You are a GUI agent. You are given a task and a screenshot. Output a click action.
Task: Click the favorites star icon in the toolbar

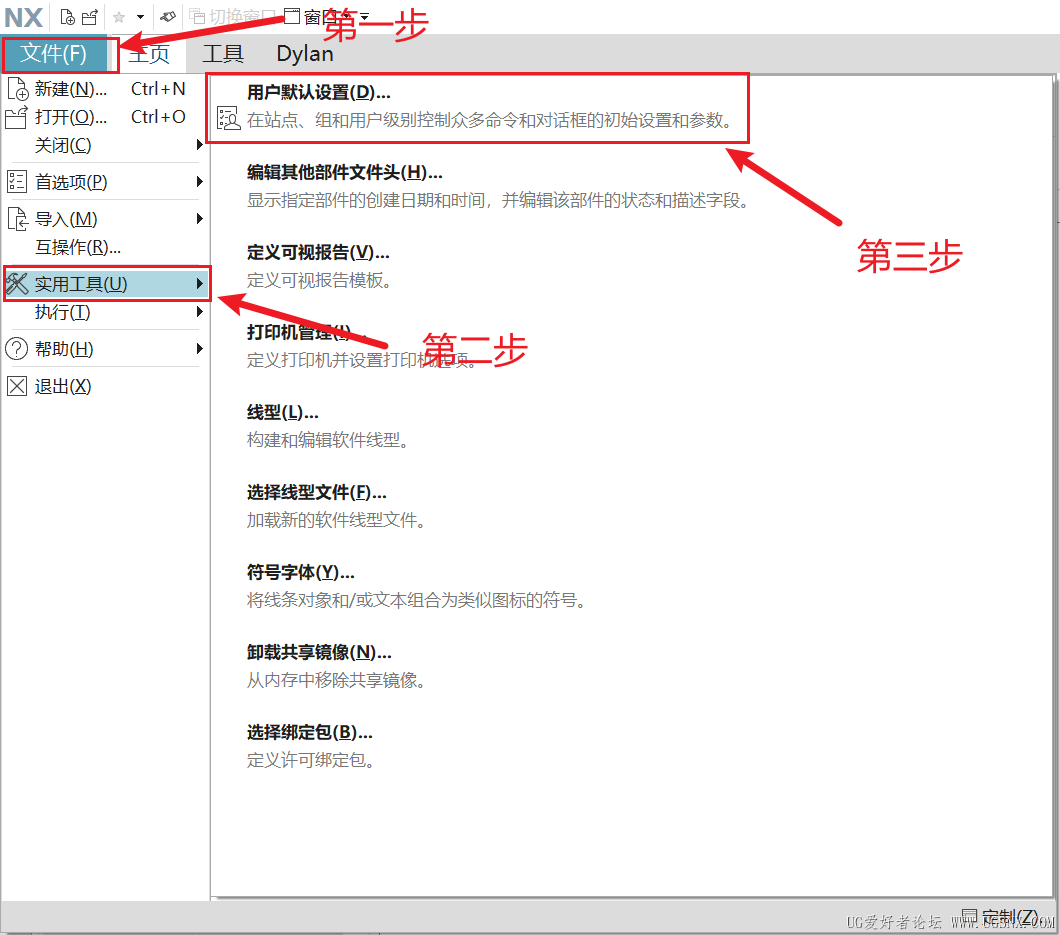[x=120, y=17]
